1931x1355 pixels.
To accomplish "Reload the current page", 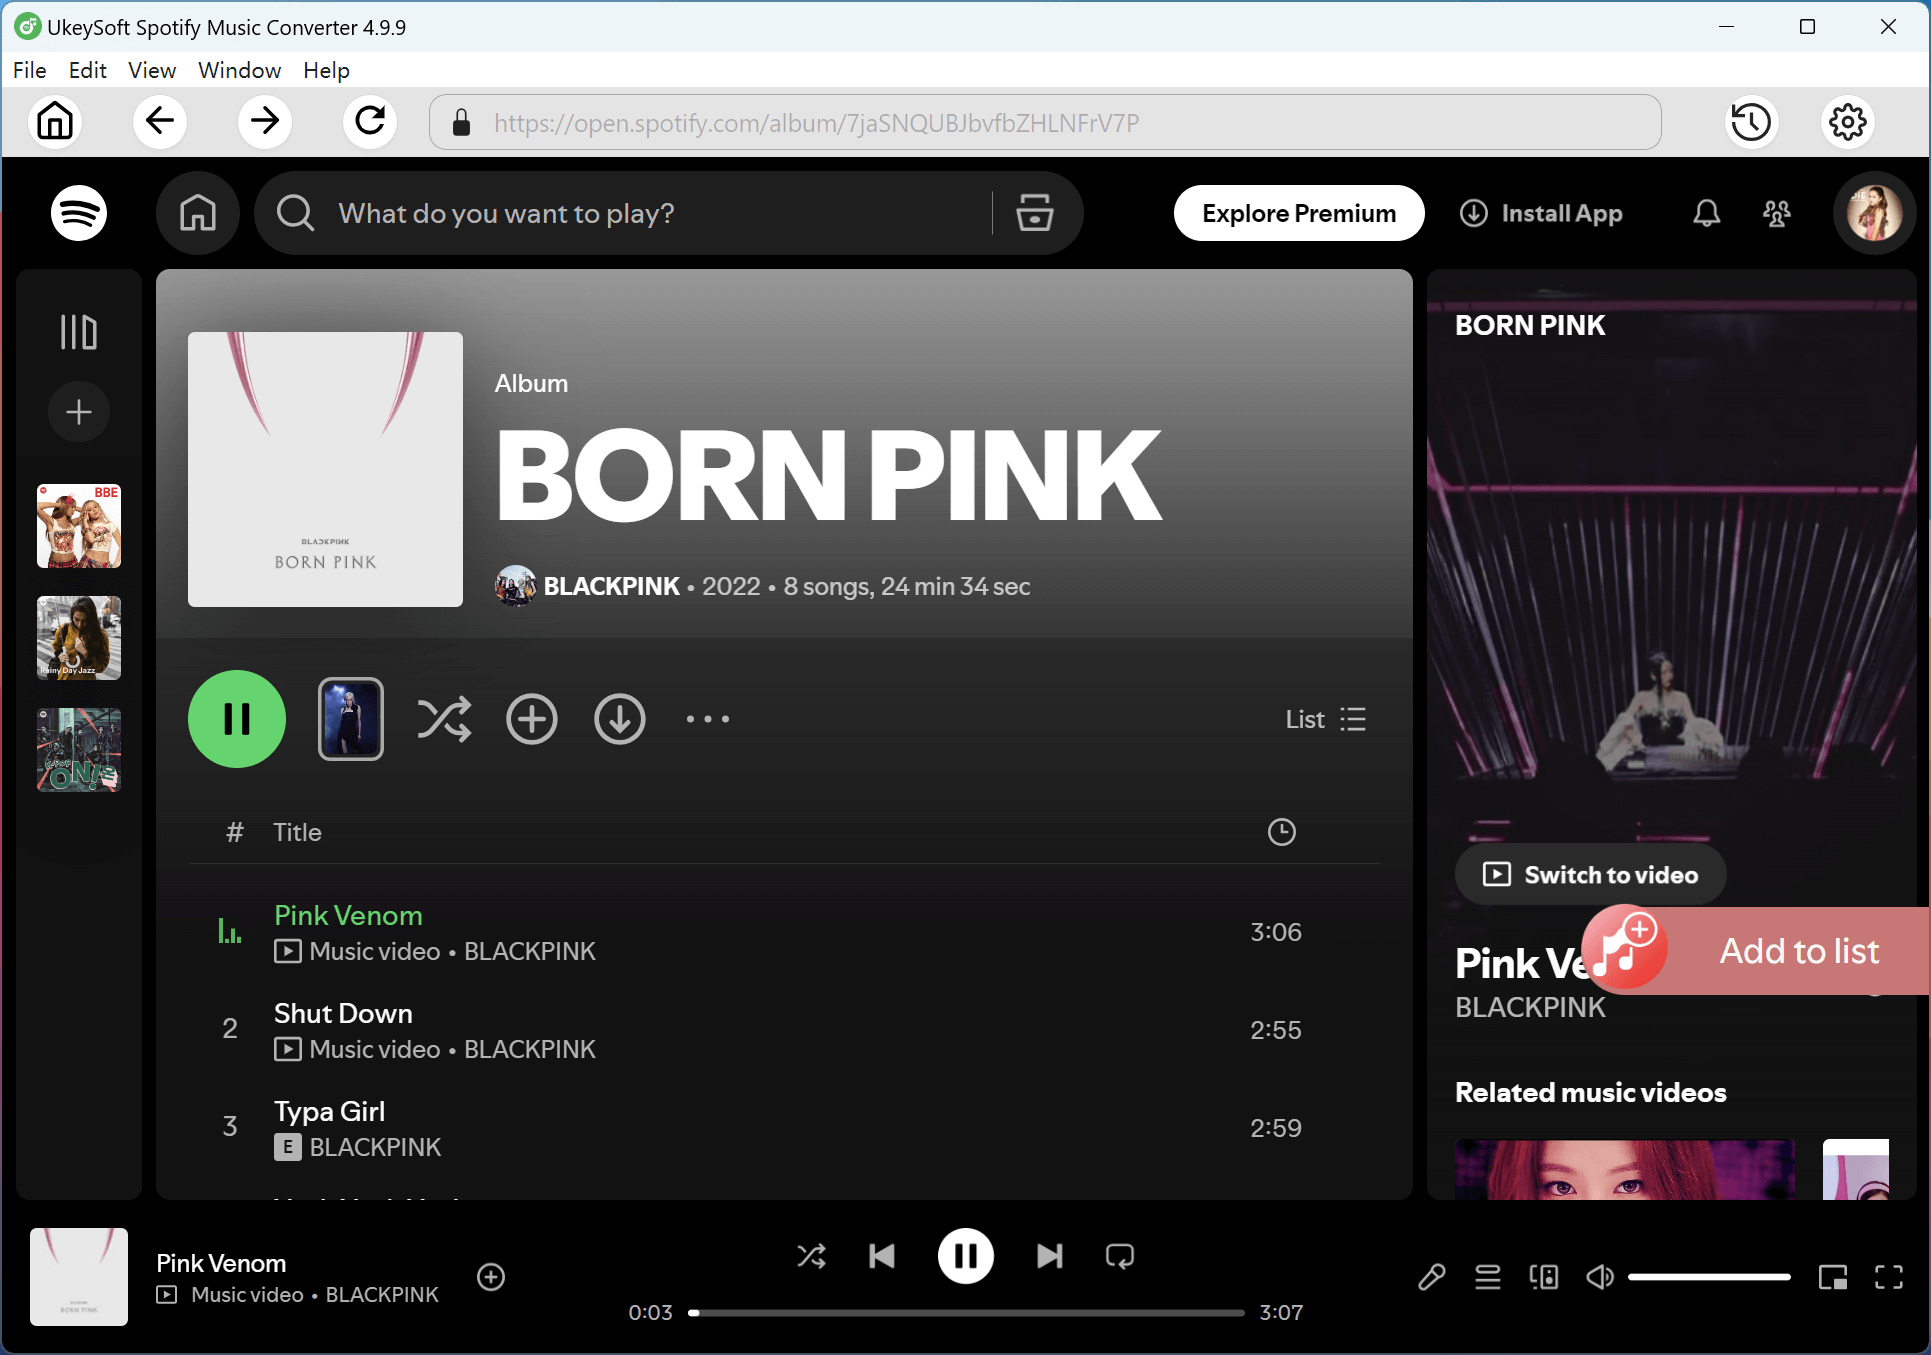I will pyautogui.click(x=370, y=121).
